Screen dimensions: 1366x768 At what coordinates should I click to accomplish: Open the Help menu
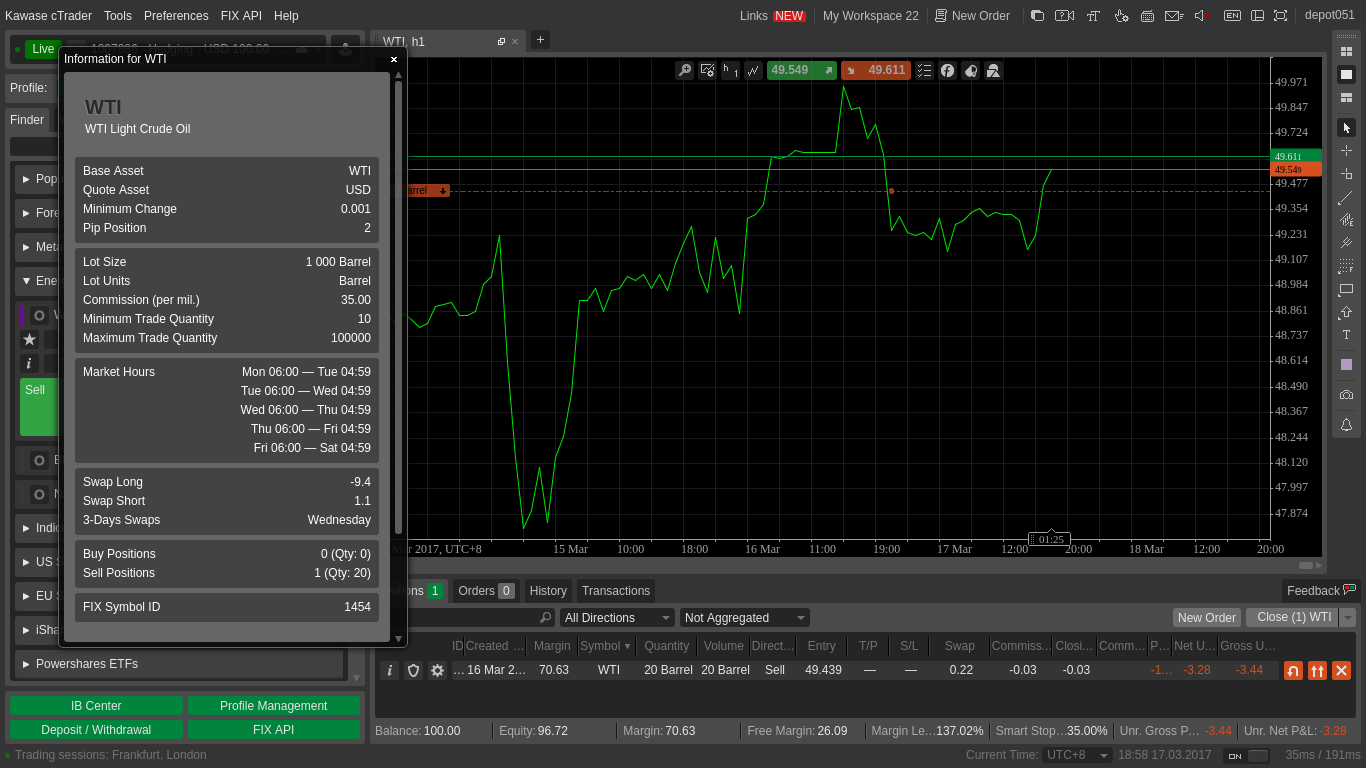[286, 16]
